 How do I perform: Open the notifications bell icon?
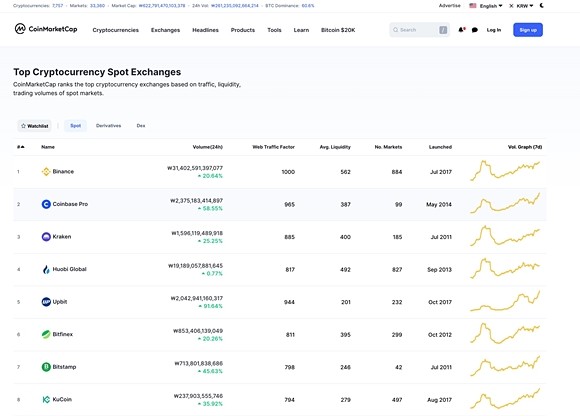461,30
